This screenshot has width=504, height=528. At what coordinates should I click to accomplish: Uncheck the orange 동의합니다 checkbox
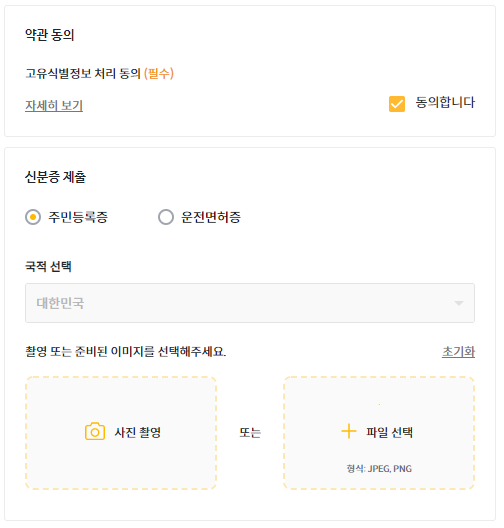[397, 104]
